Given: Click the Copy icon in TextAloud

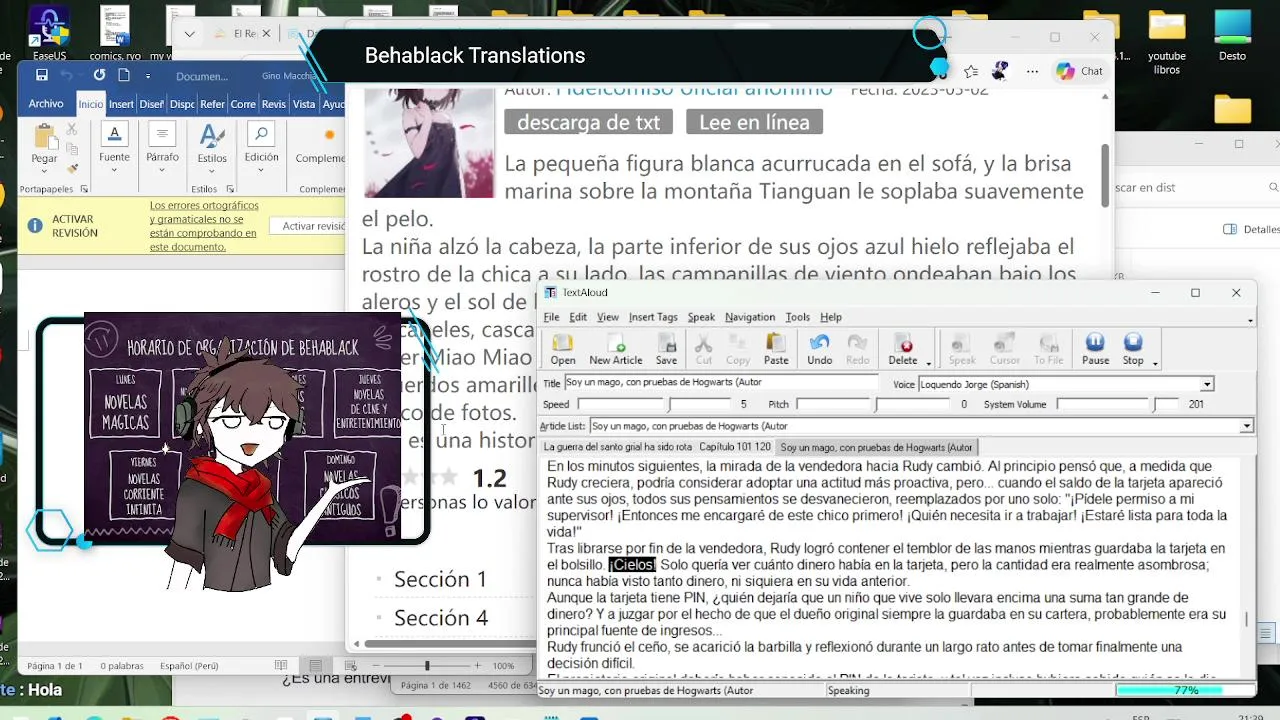Looking at the screenshot, I should [738, 348].
